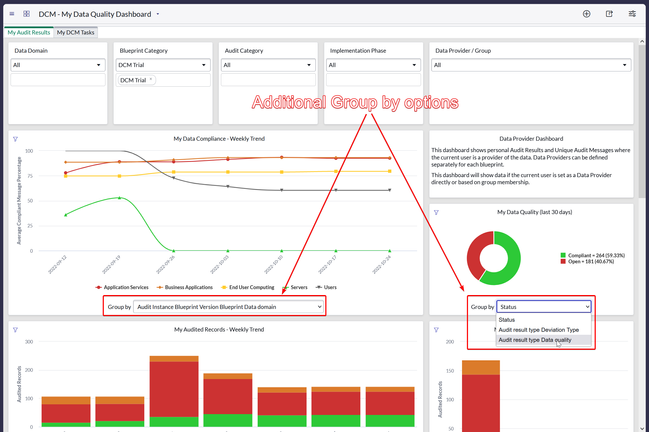
Task: Switch to My DCM Tasks tab
Action: [75, 32]
